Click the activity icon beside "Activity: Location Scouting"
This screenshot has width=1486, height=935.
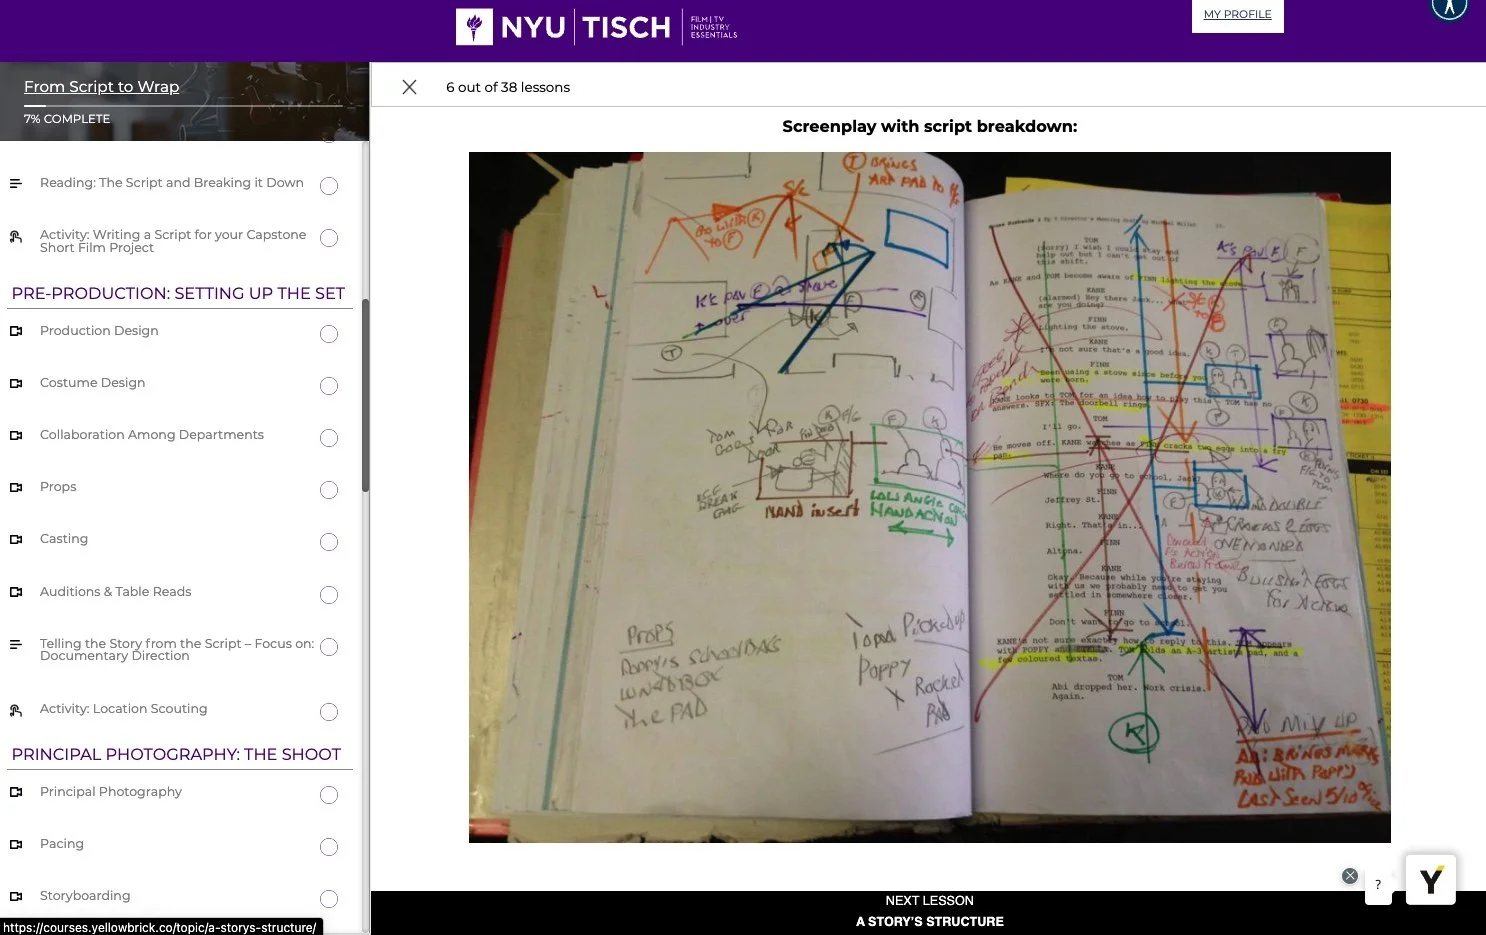(x=16, y=711)
